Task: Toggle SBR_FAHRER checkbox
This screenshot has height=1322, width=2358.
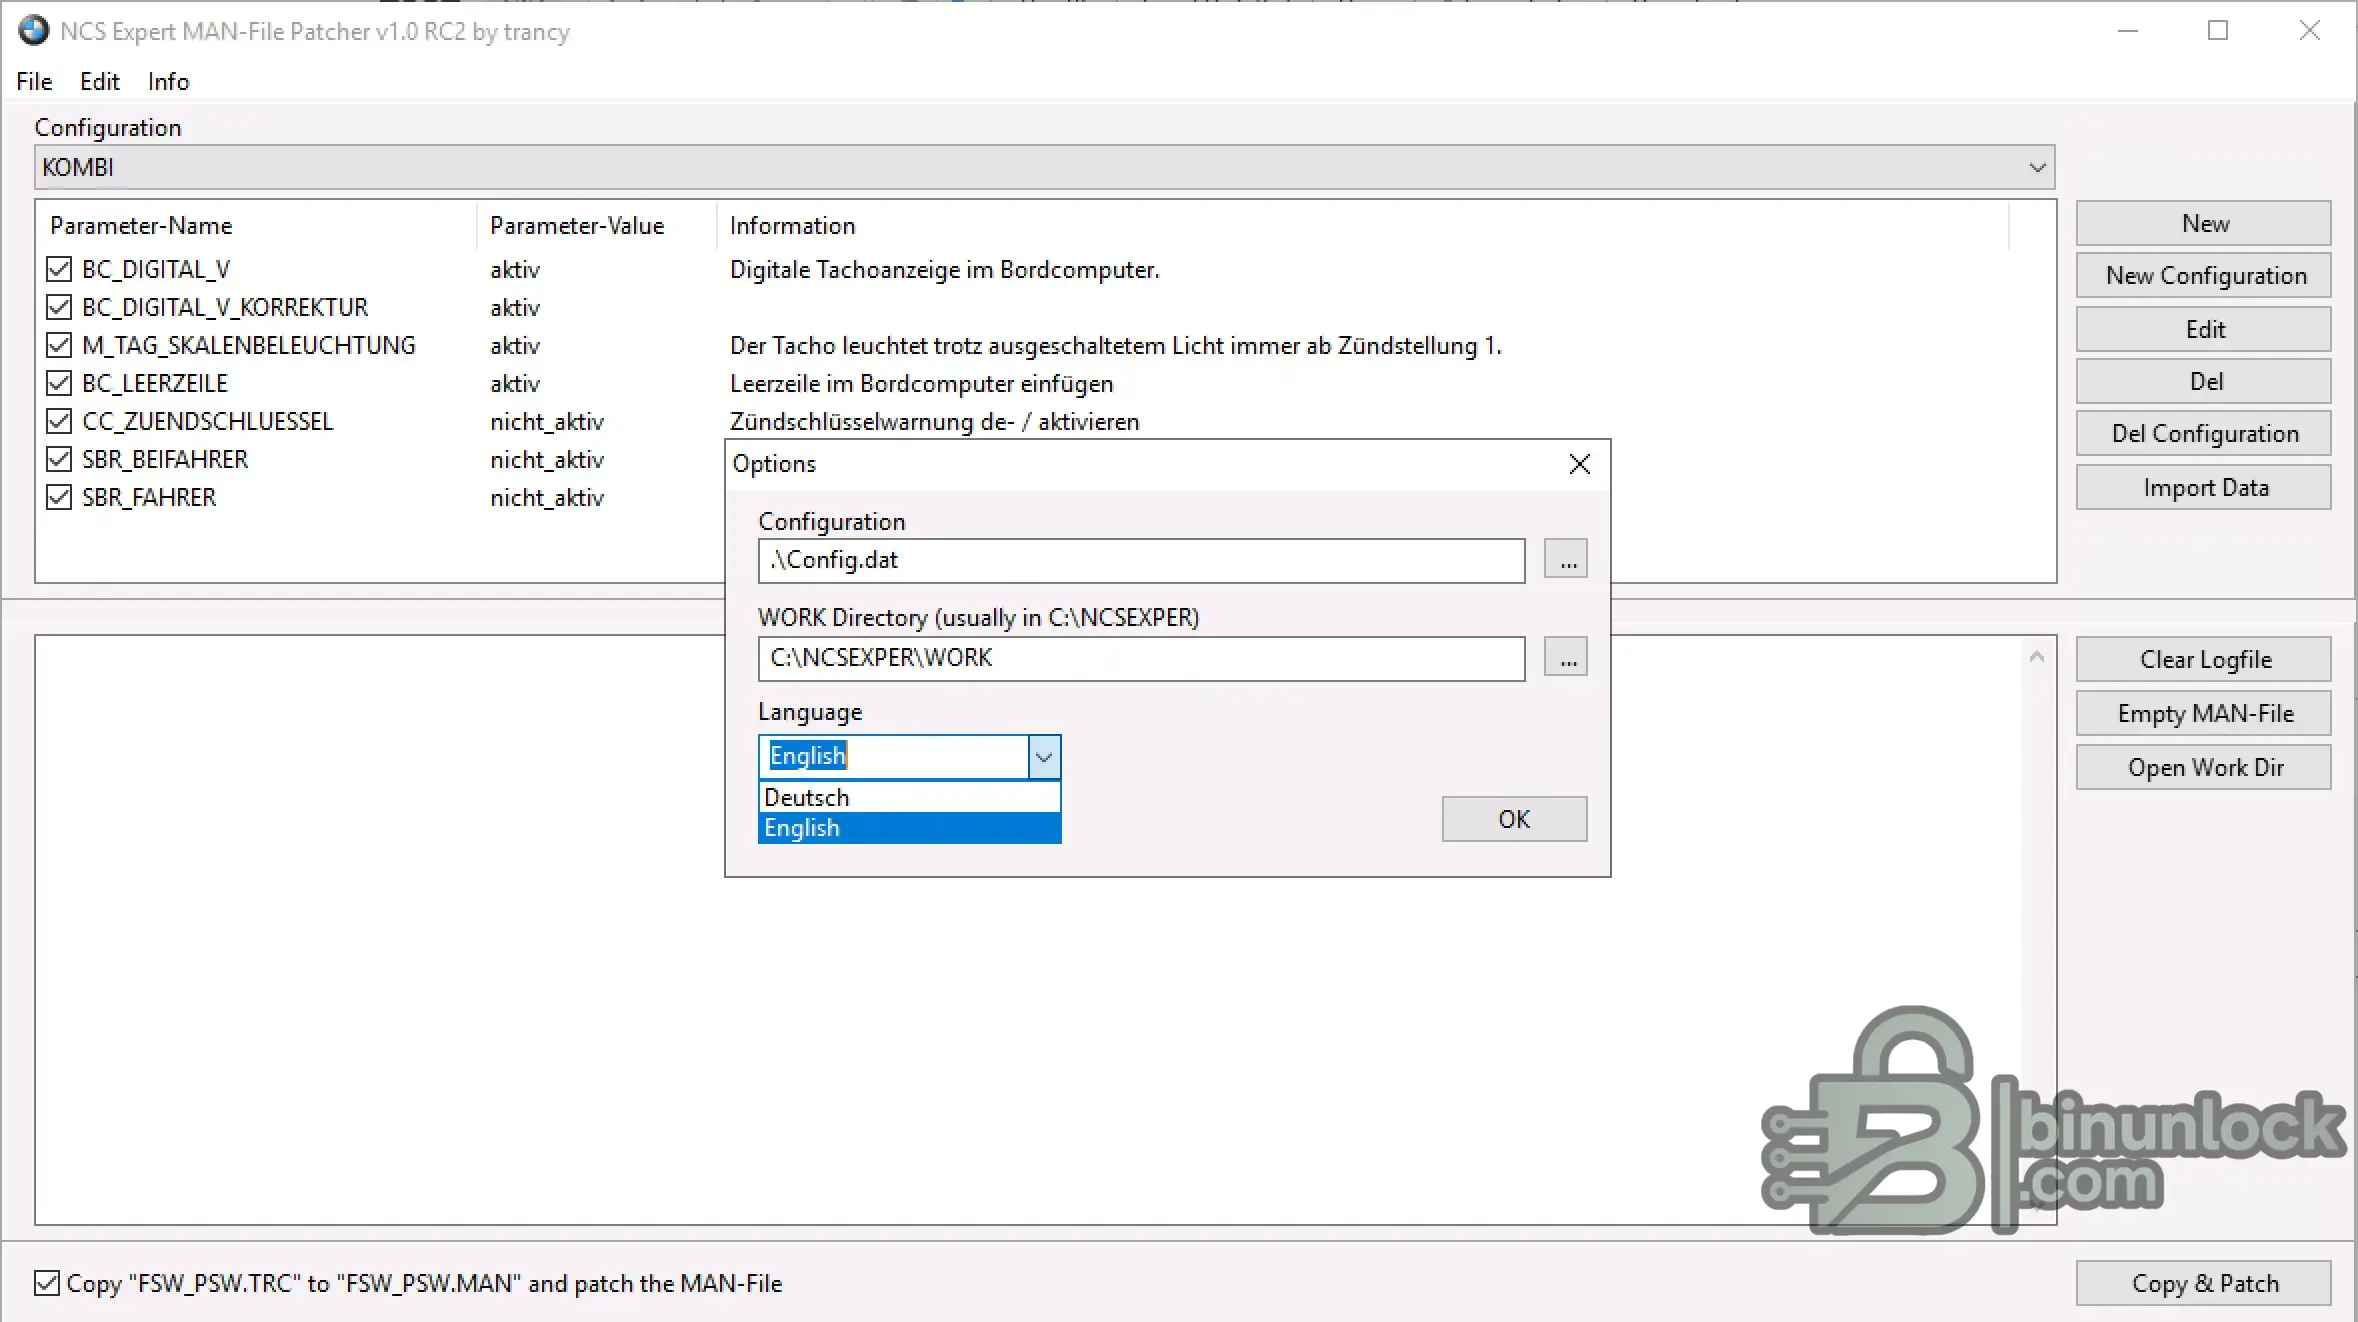Action: [x=59, y=497]
